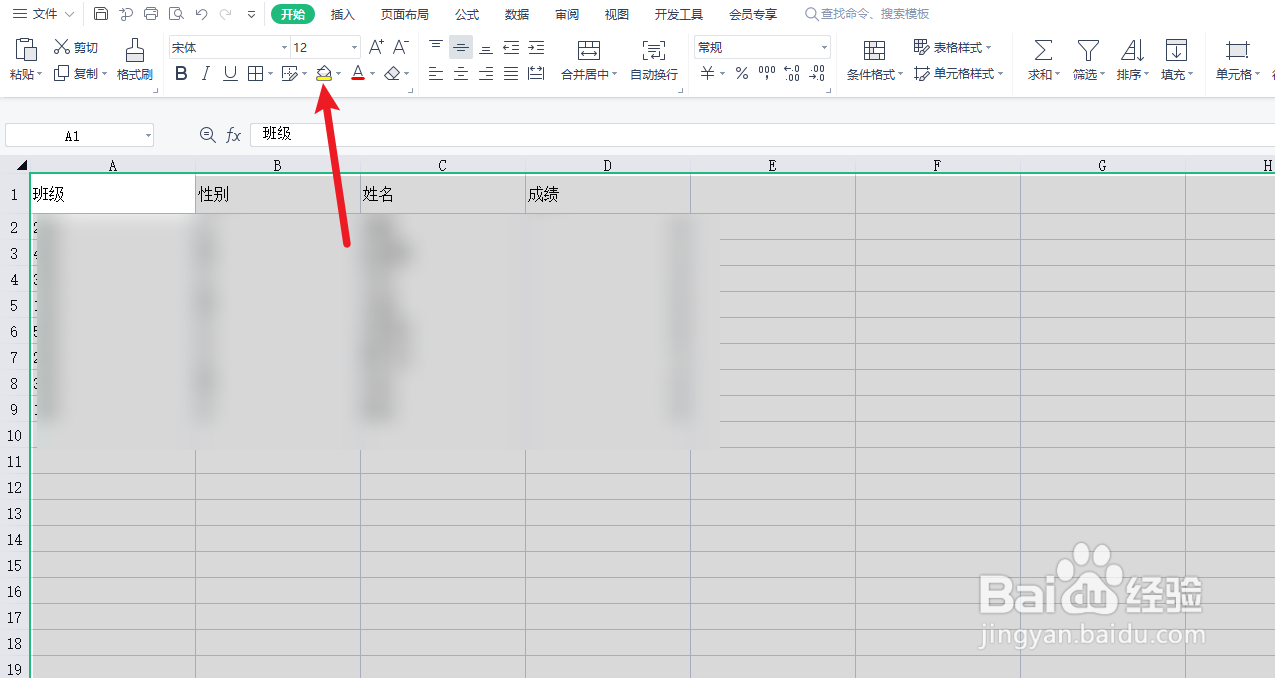Screen dimensions: 1275x678
Task: Apply cell borders icon
Action: coord(255,73)
